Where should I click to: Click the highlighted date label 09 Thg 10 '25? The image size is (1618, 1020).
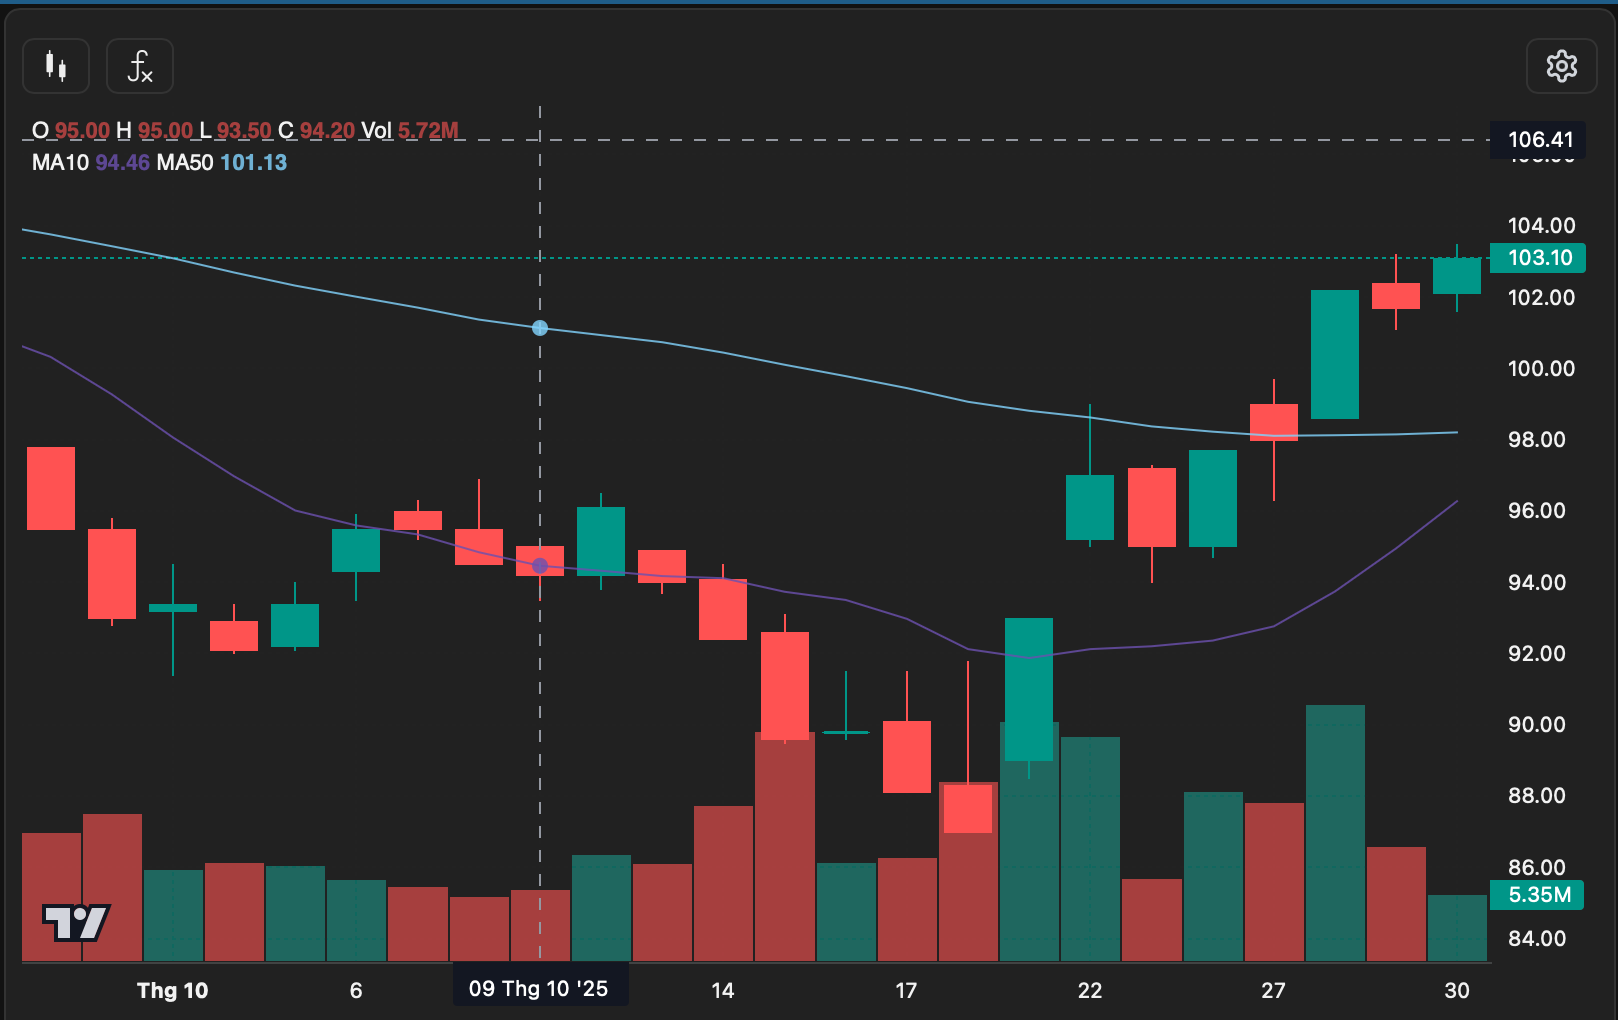(x=539, y=989)
